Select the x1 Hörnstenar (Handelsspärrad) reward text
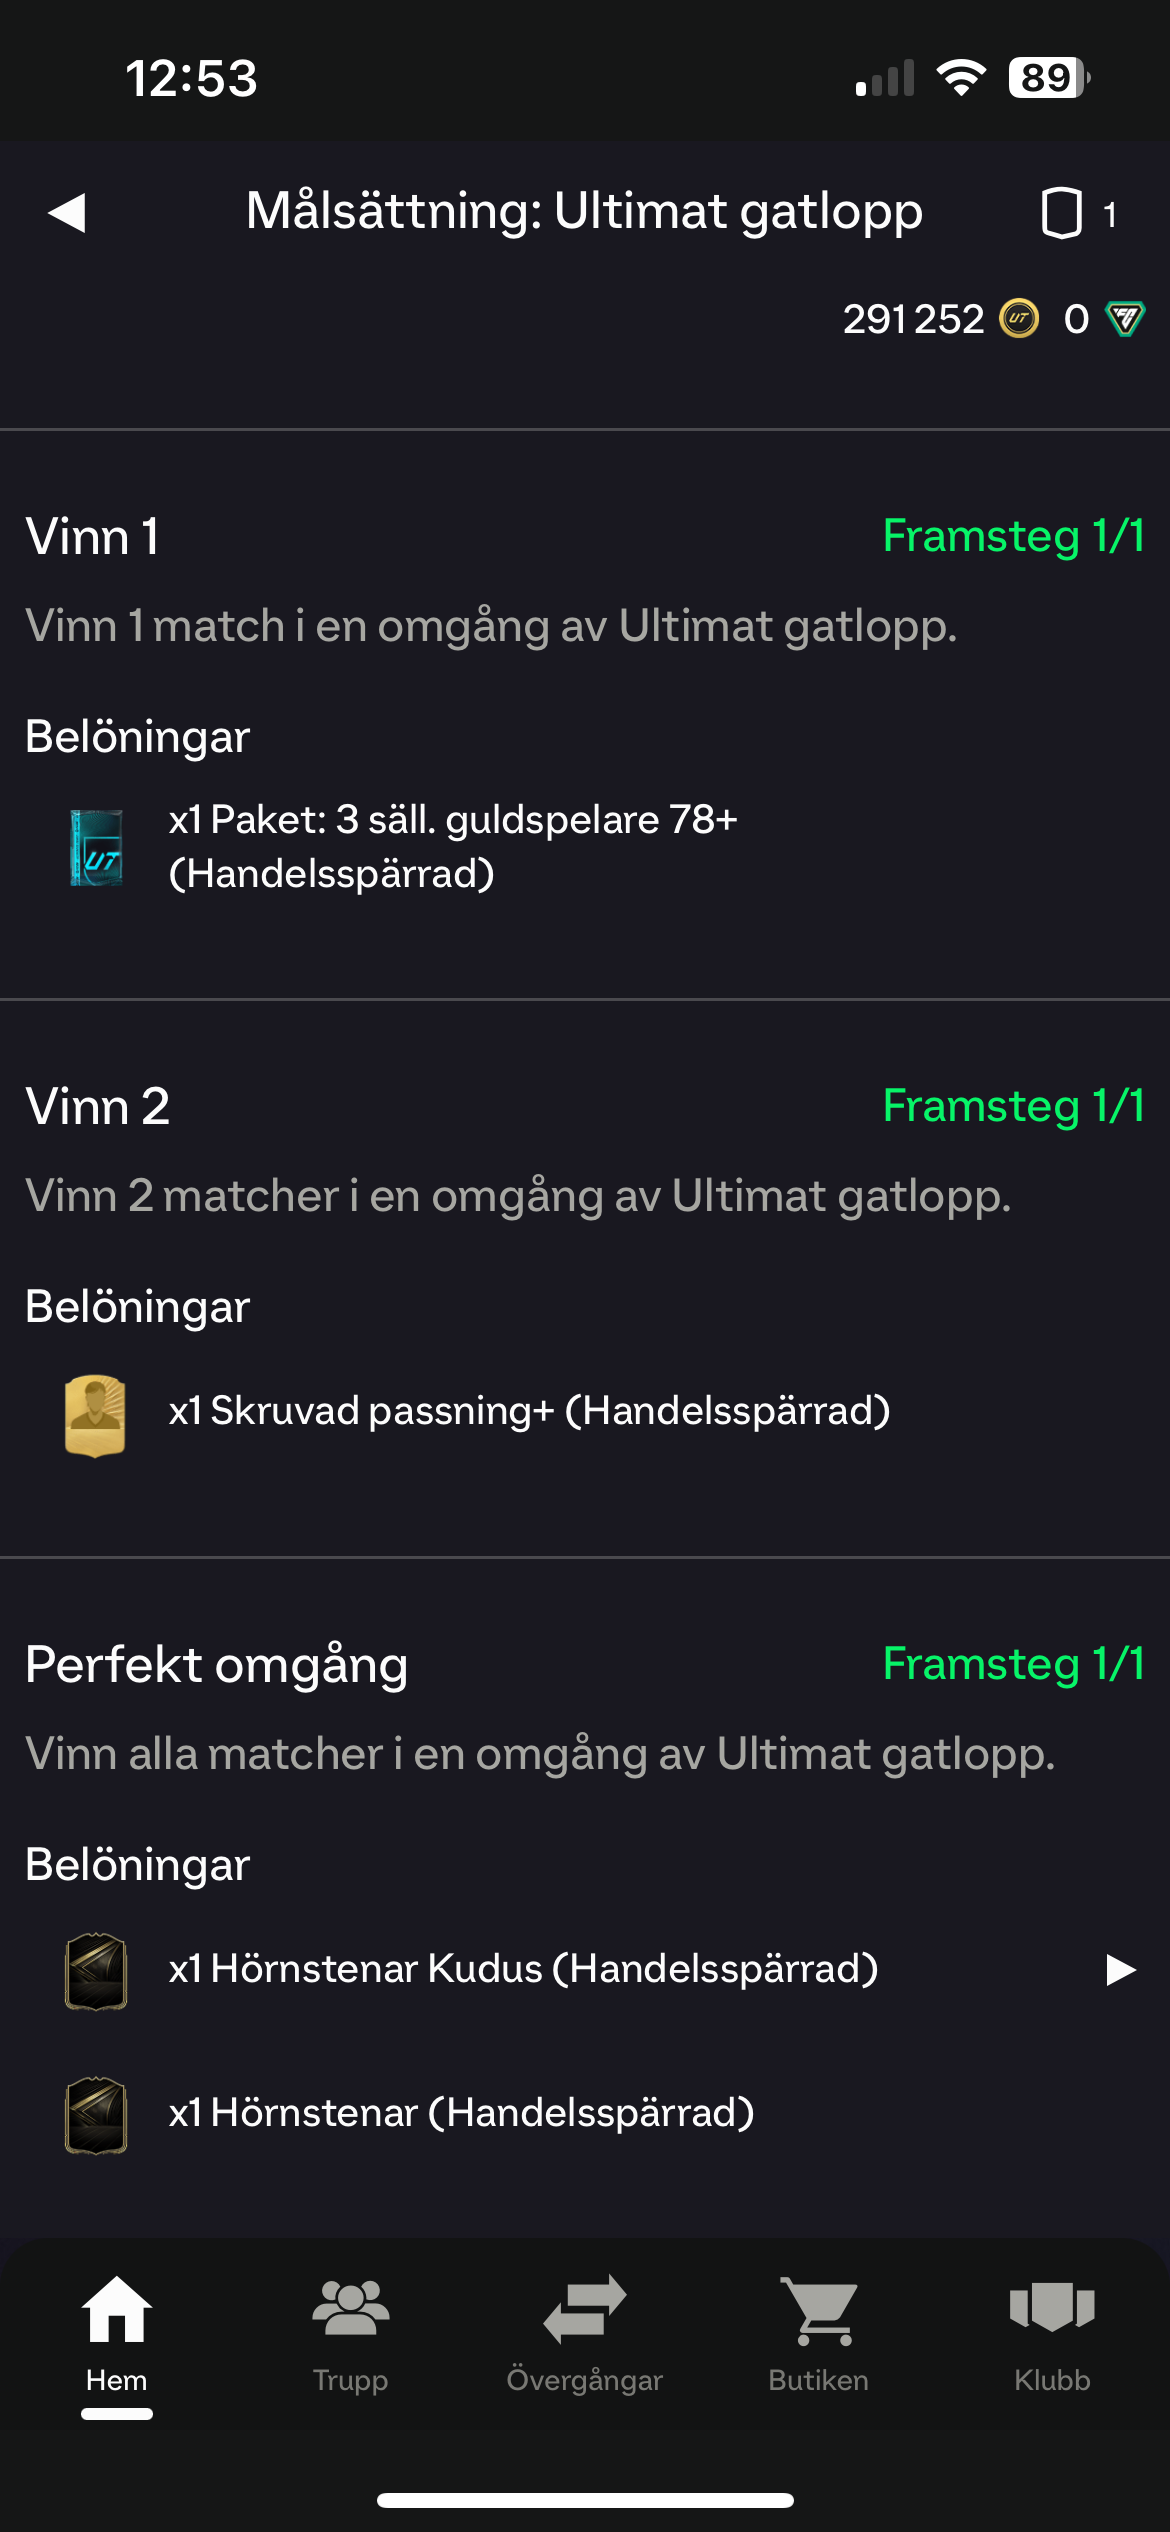This screenshot has width=1170, height=2532. pos(461,2113)
